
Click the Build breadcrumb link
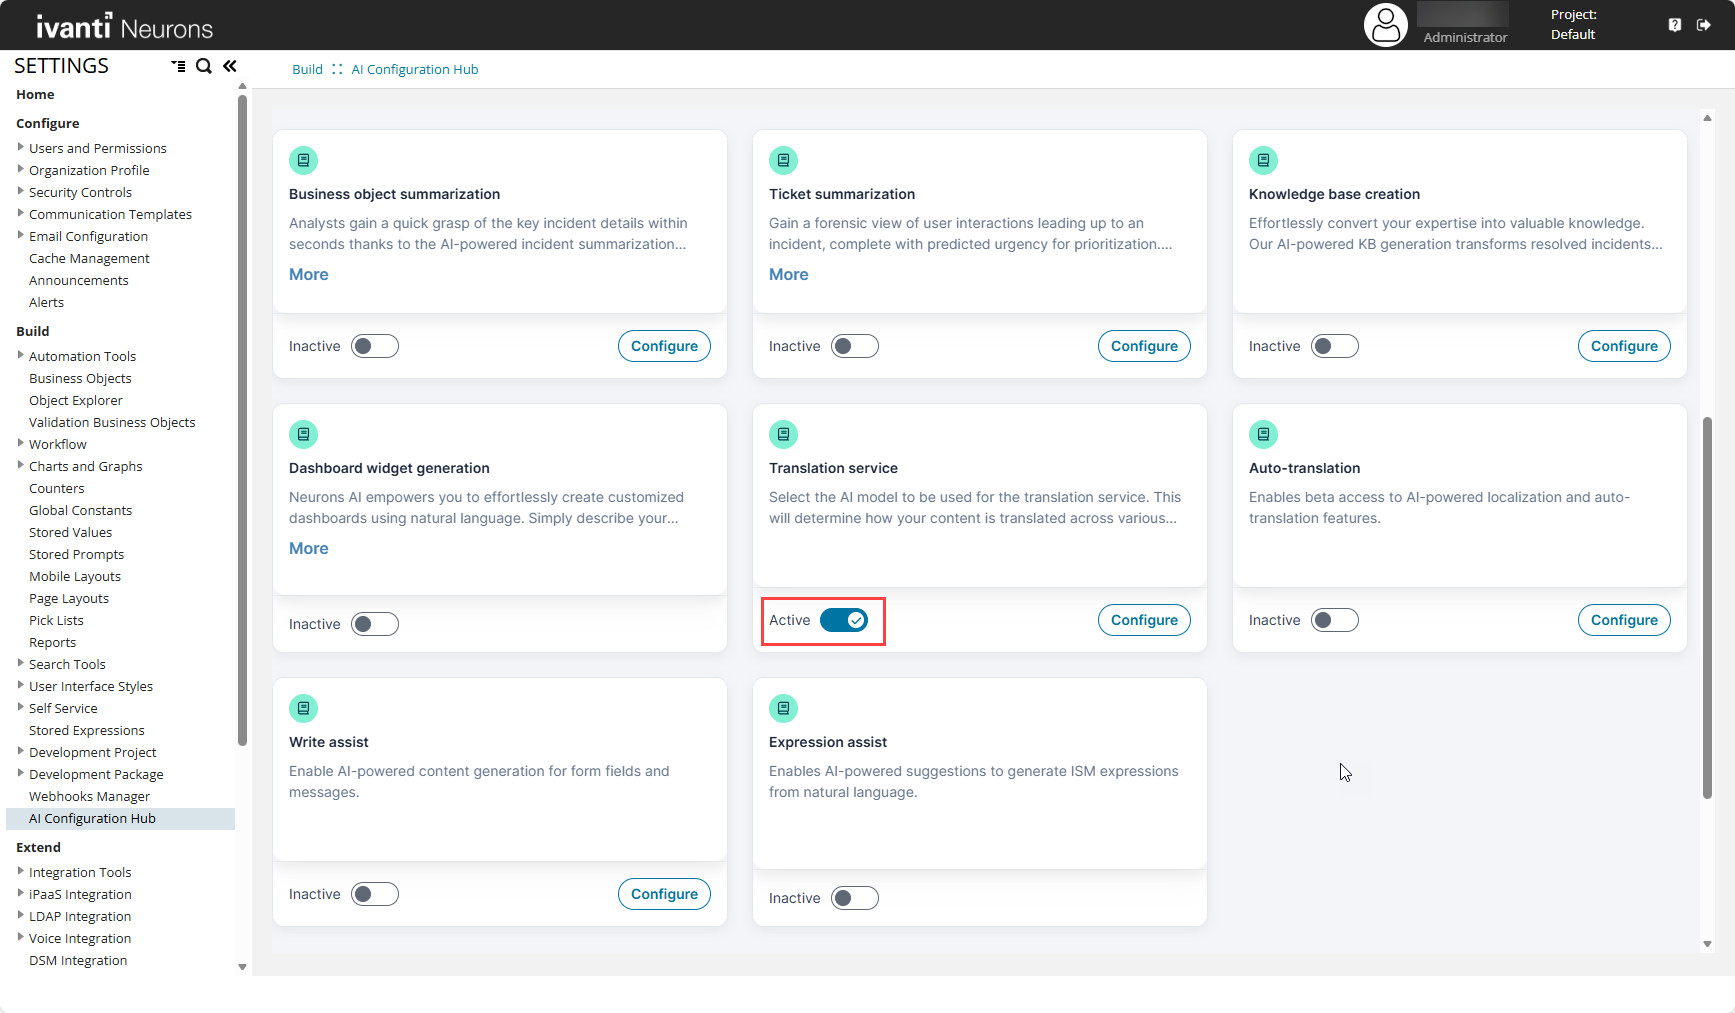click(x=307, y=69)
